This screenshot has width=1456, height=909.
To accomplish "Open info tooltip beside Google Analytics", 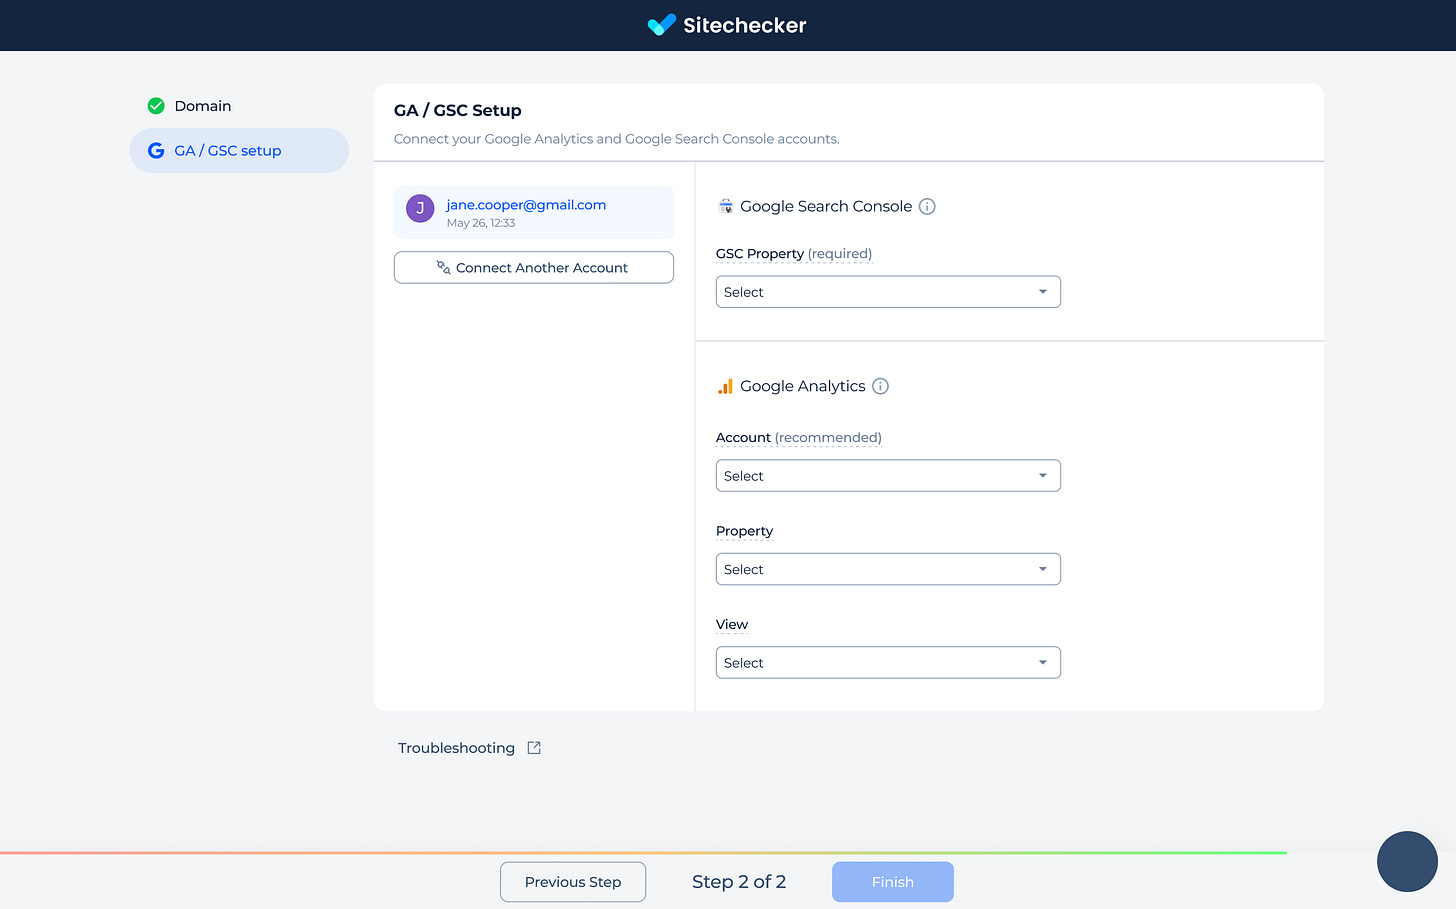I will coord(880,386).
